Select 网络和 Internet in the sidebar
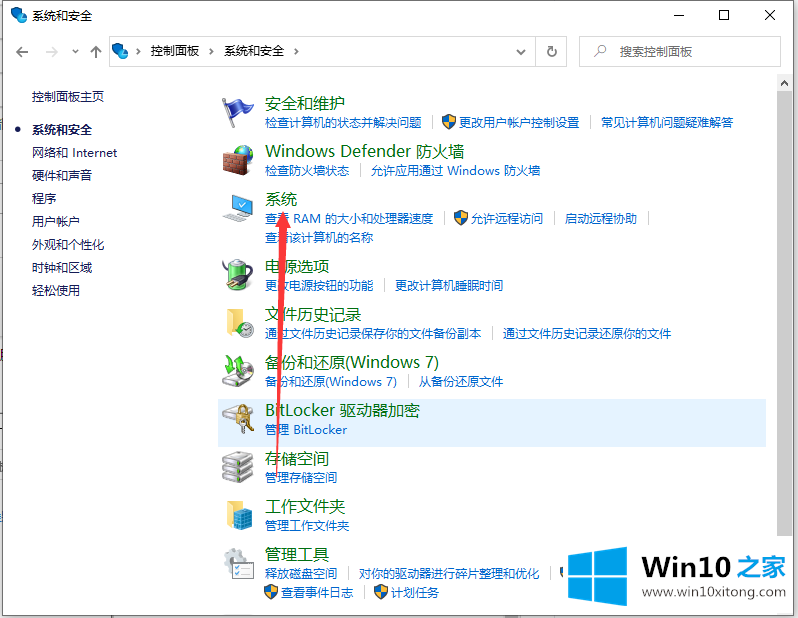Screen dimensions: 798x618 pyautogui.click(x=74, y=153)
